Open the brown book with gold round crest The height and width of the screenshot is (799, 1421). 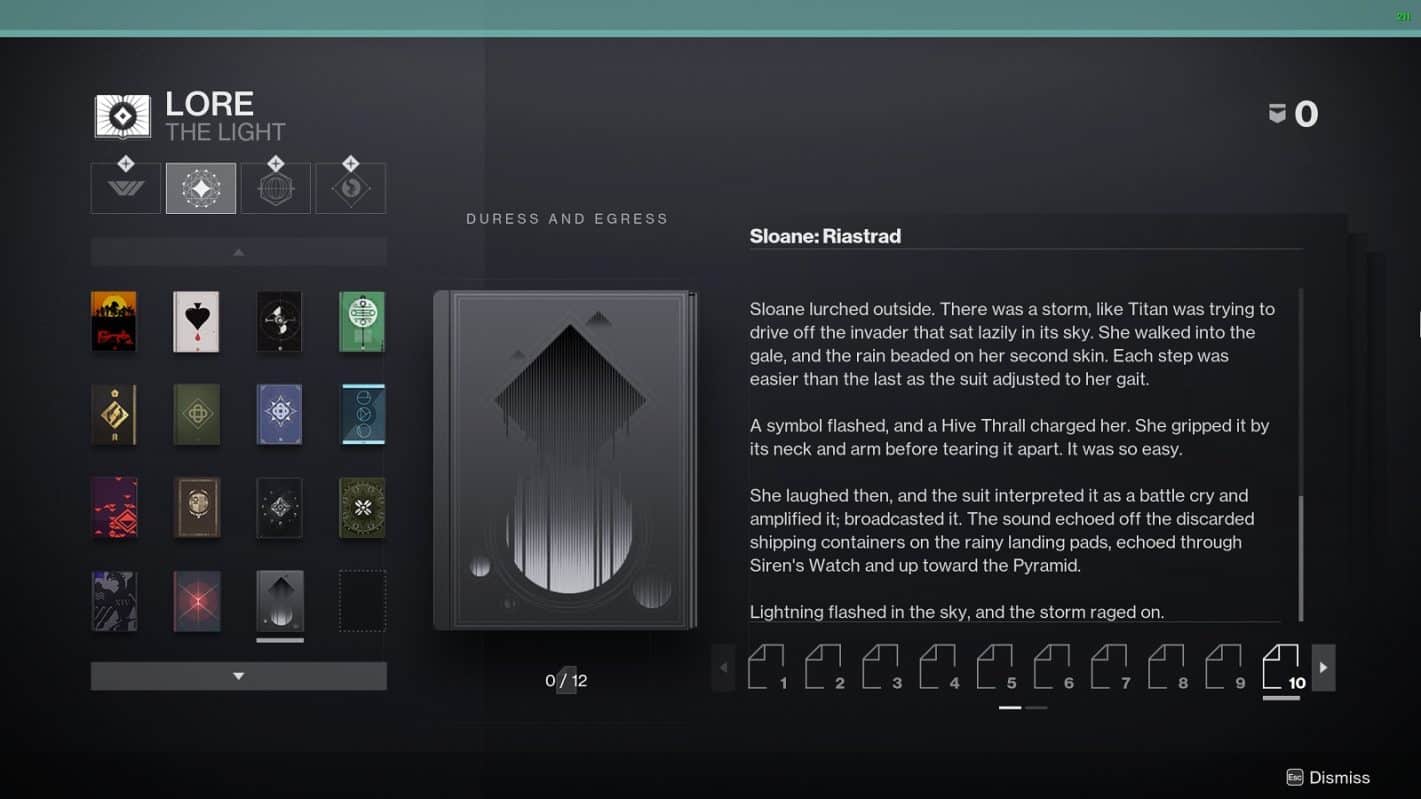point(196,508)
